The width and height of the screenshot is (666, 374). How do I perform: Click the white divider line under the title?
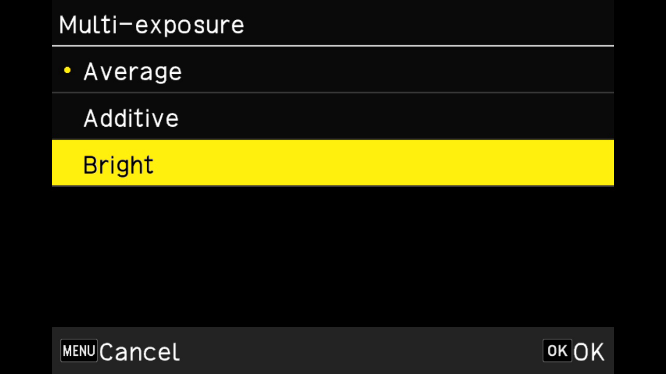click(333, 45)
